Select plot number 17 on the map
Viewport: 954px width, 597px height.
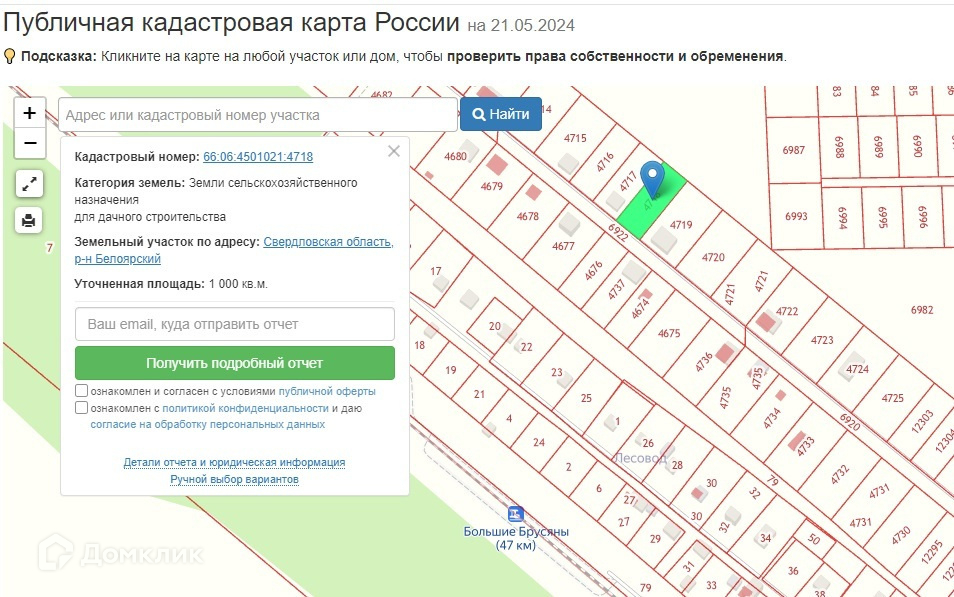pos(436,271)
